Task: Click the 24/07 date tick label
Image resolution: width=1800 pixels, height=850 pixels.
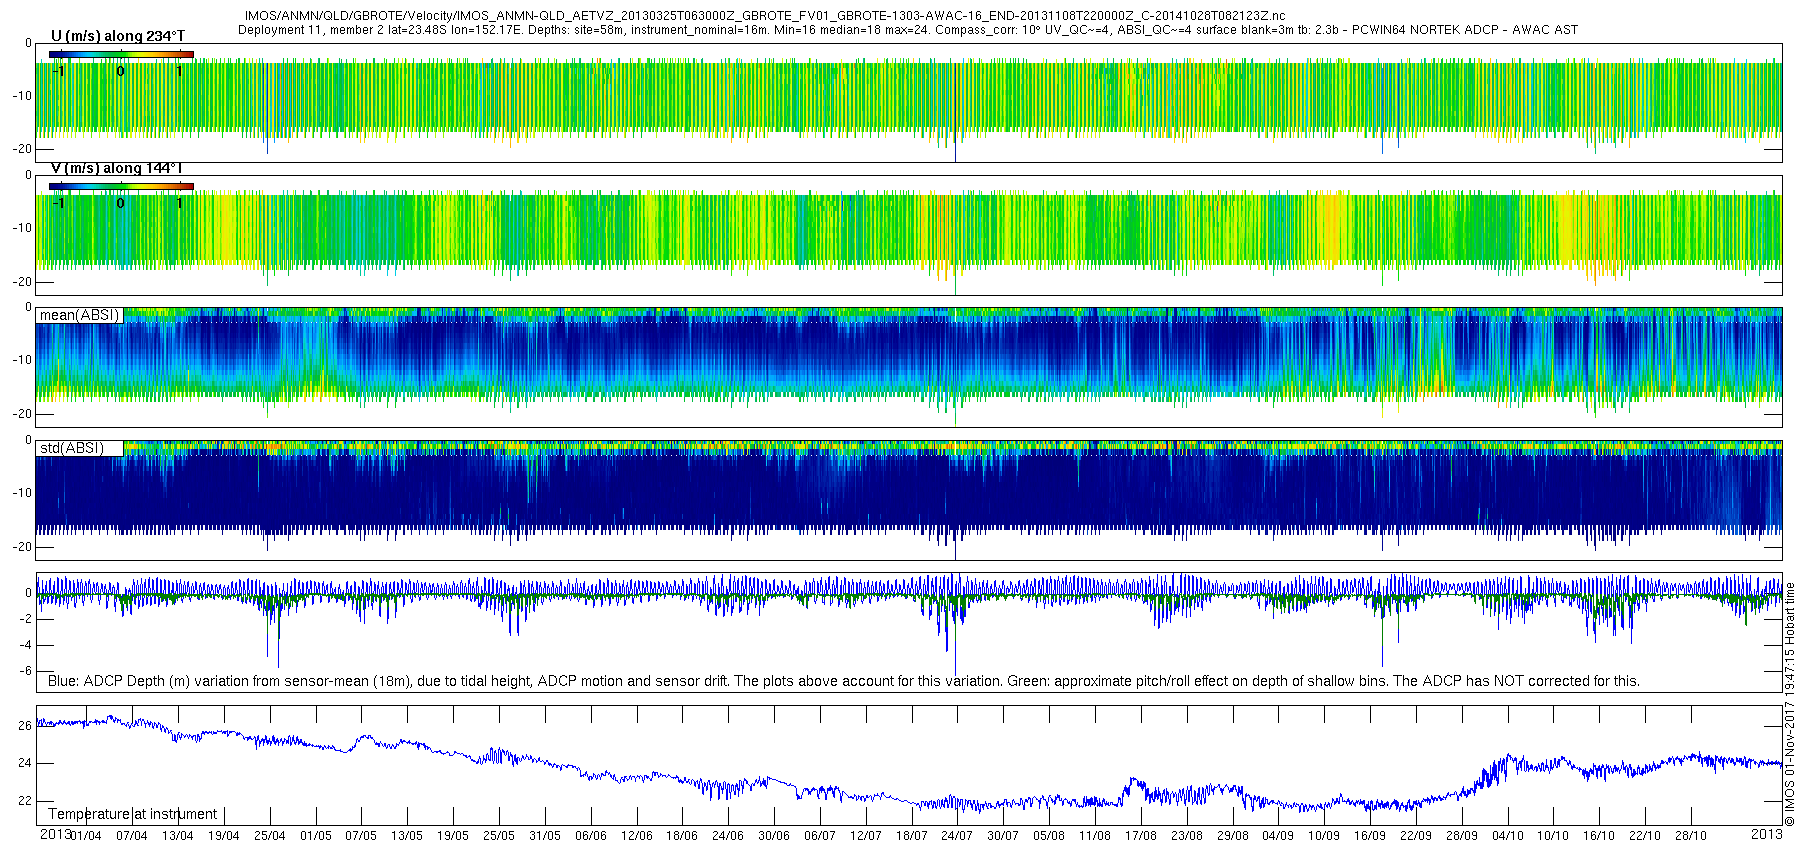Action: 956,836
